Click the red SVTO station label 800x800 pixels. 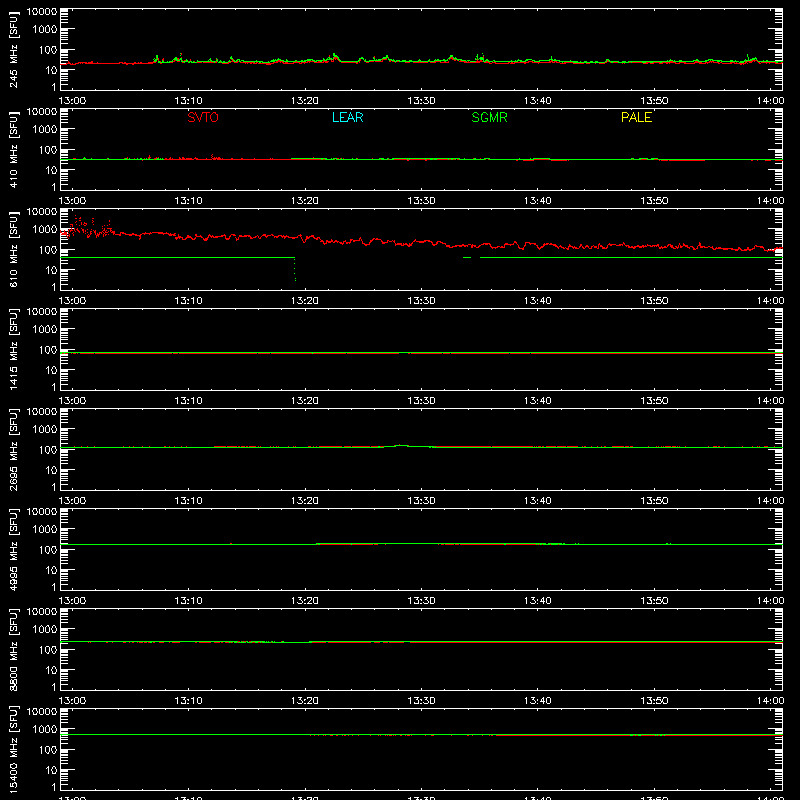pyautogui.click(x=203, y=117)
